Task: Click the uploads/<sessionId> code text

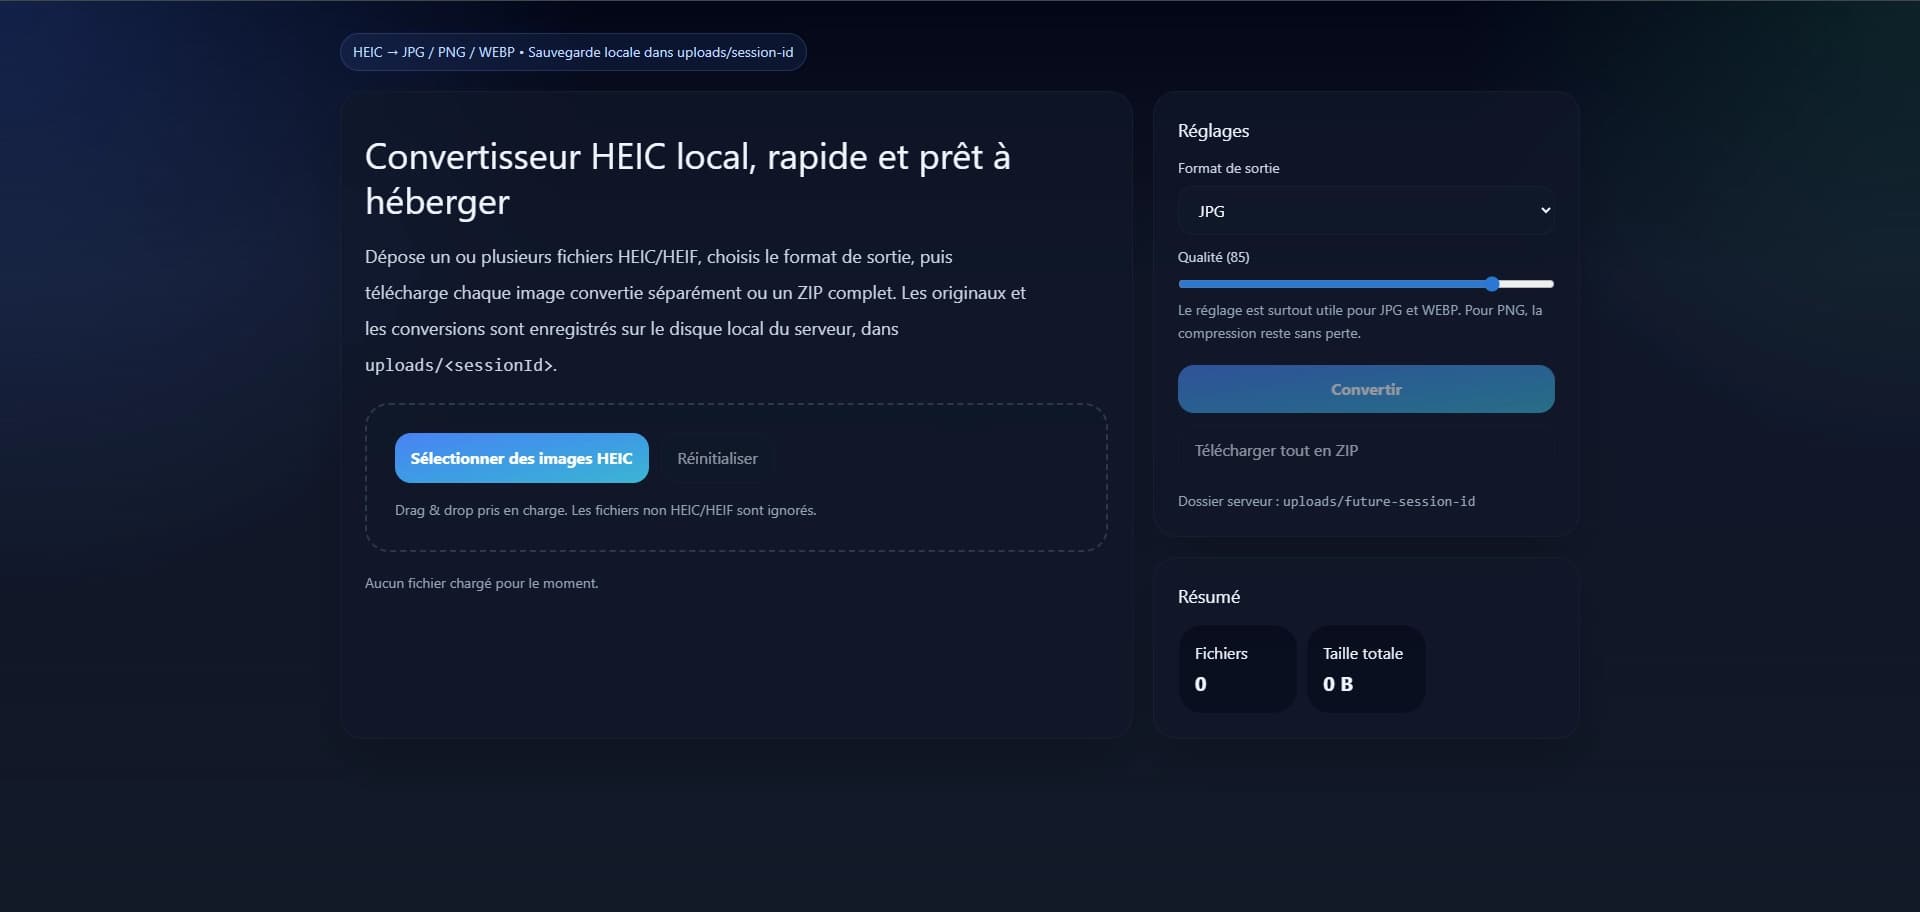Action: click(459, 365)
